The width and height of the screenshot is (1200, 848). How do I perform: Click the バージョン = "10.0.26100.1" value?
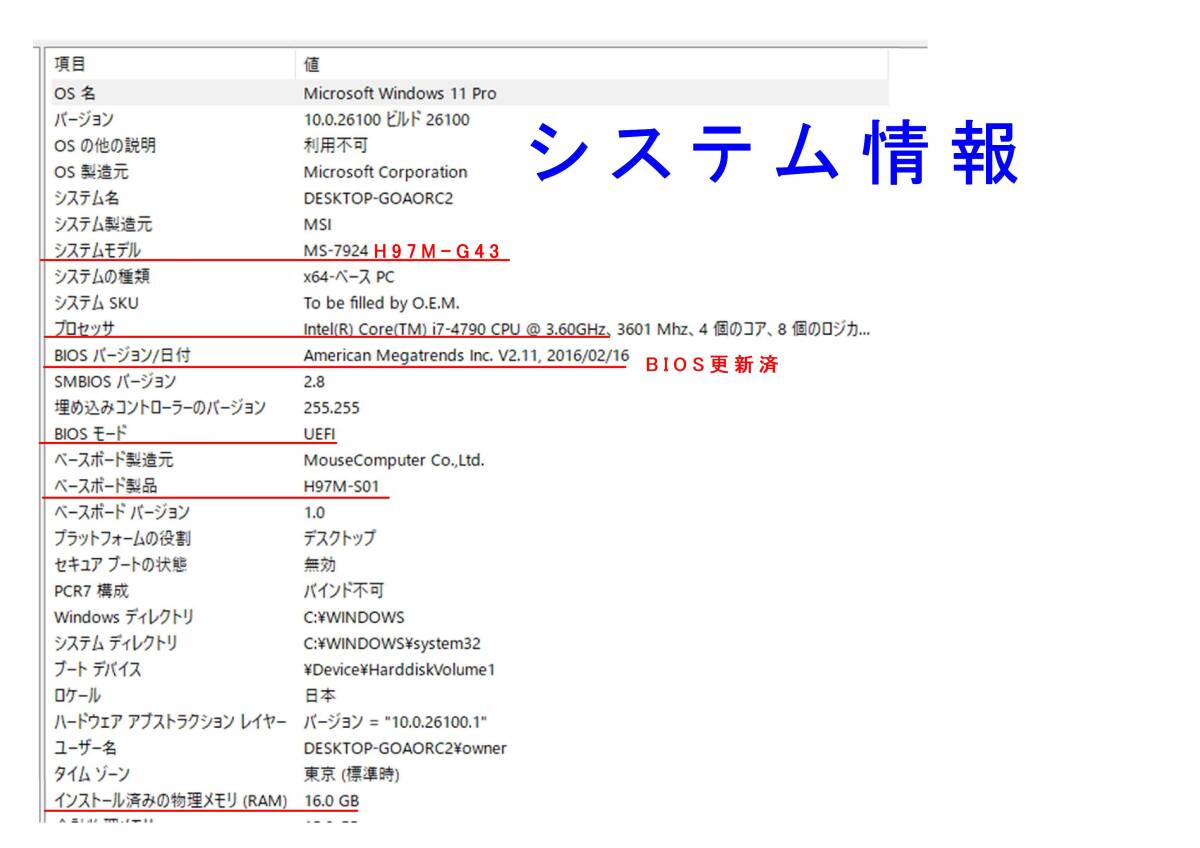[x=396, y=721]
